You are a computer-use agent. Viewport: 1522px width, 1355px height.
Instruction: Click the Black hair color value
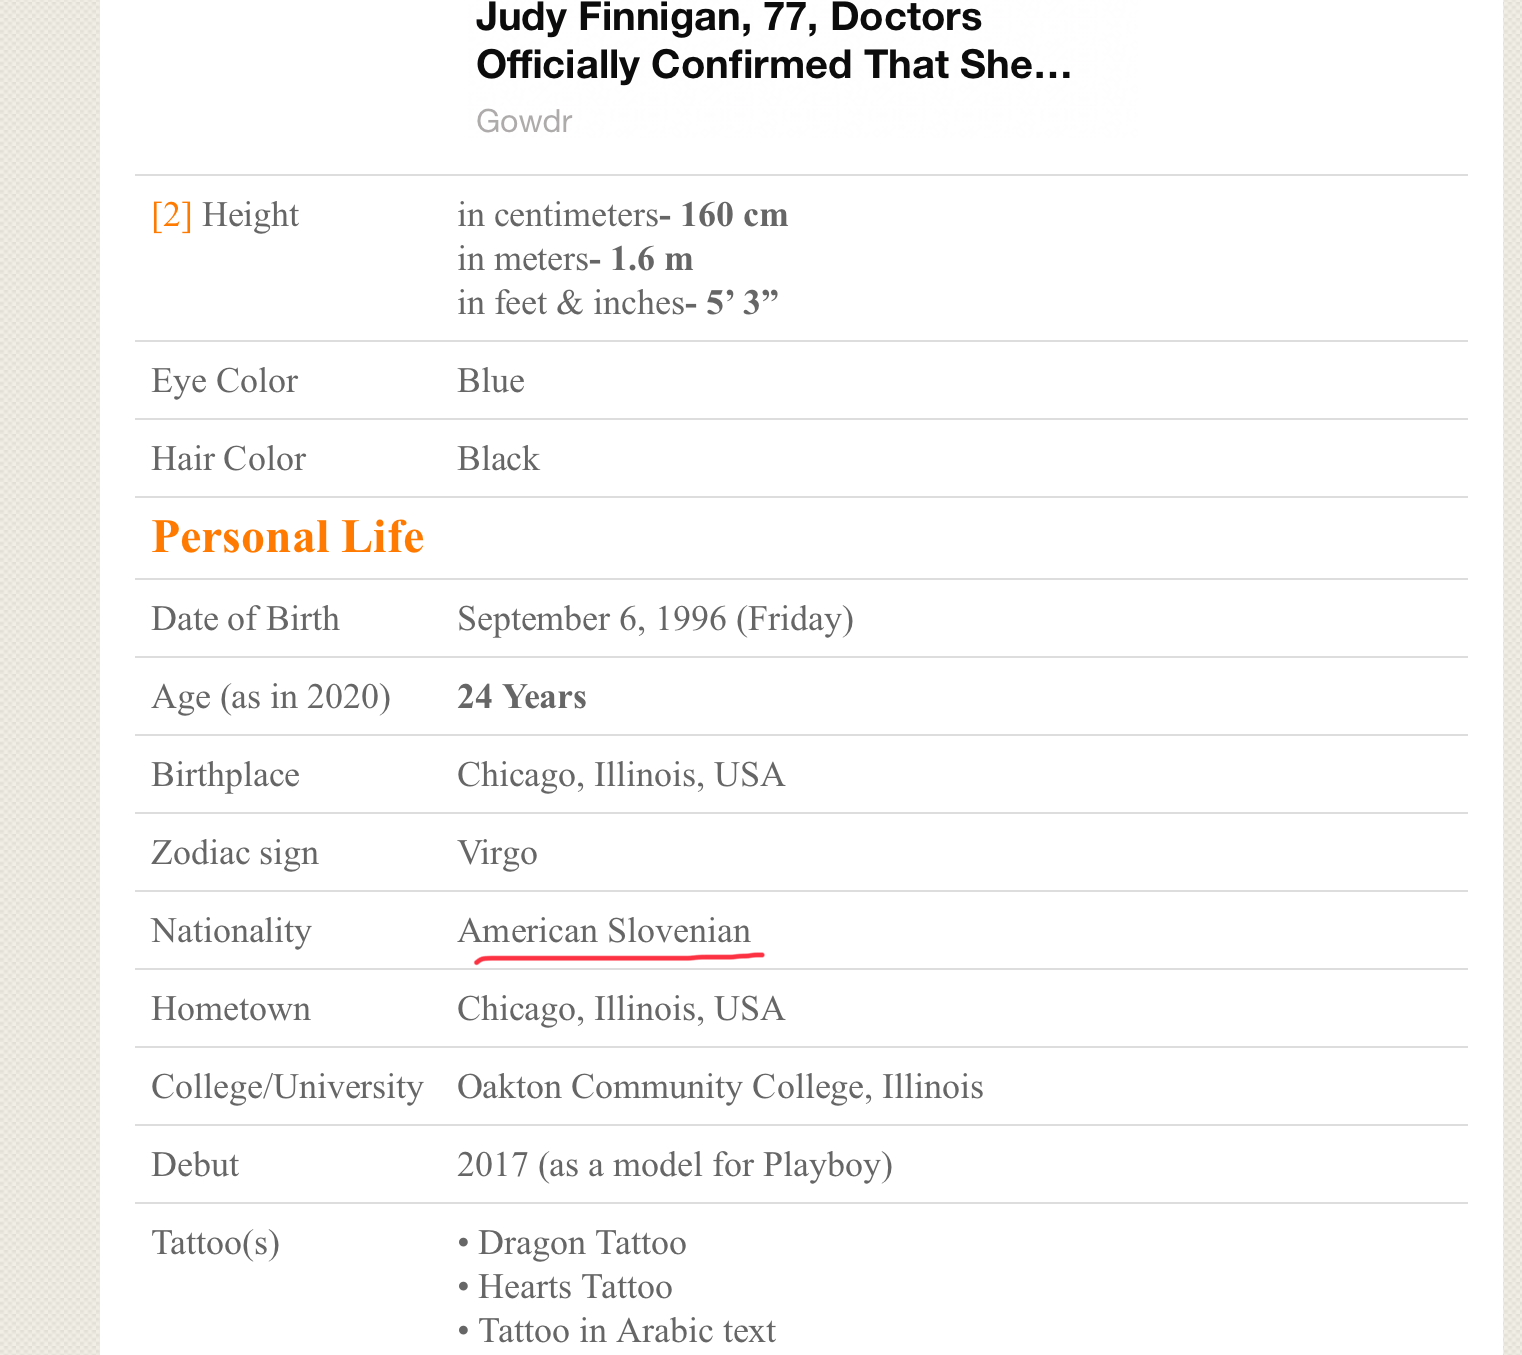[x=498, y=459]
